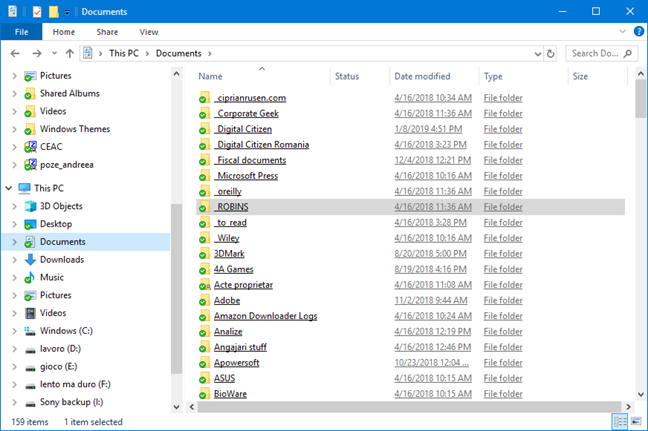The image size is (648, 431).
Task: Switch to the View ribbon tab
Action: [149, 32]
